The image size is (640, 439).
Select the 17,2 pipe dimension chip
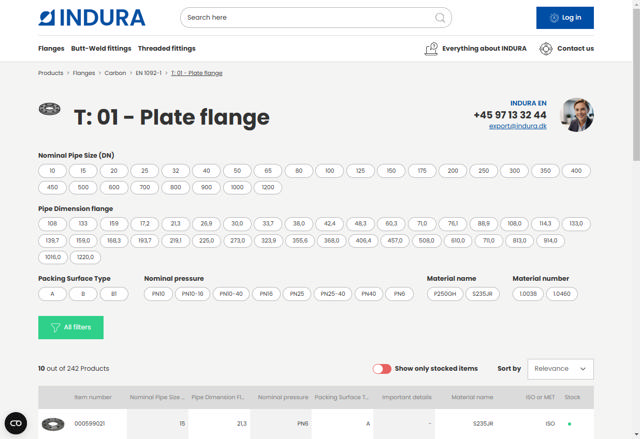144,224
